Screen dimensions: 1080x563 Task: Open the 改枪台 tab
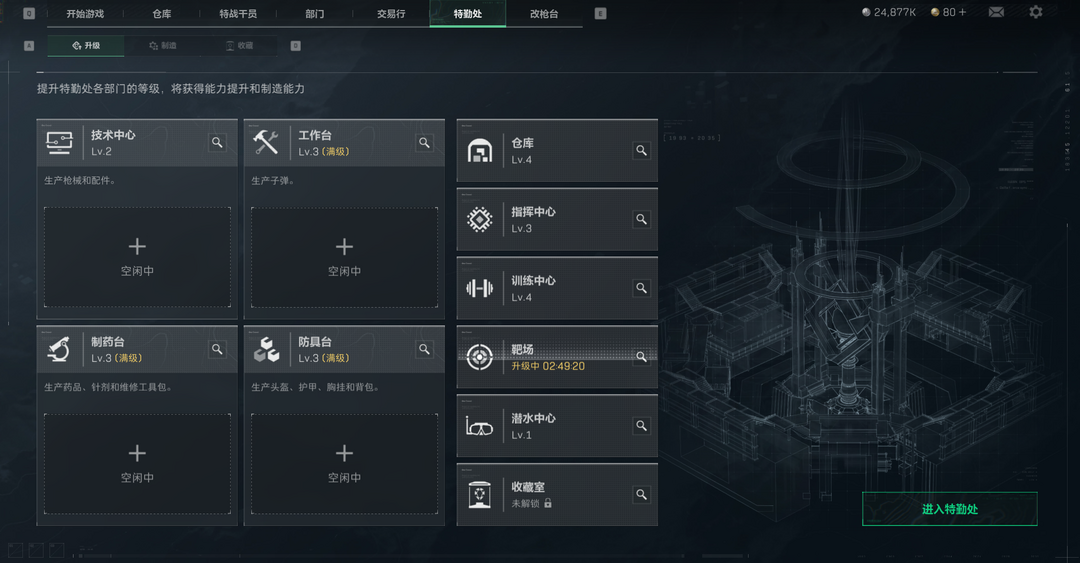tap(544, 14)
